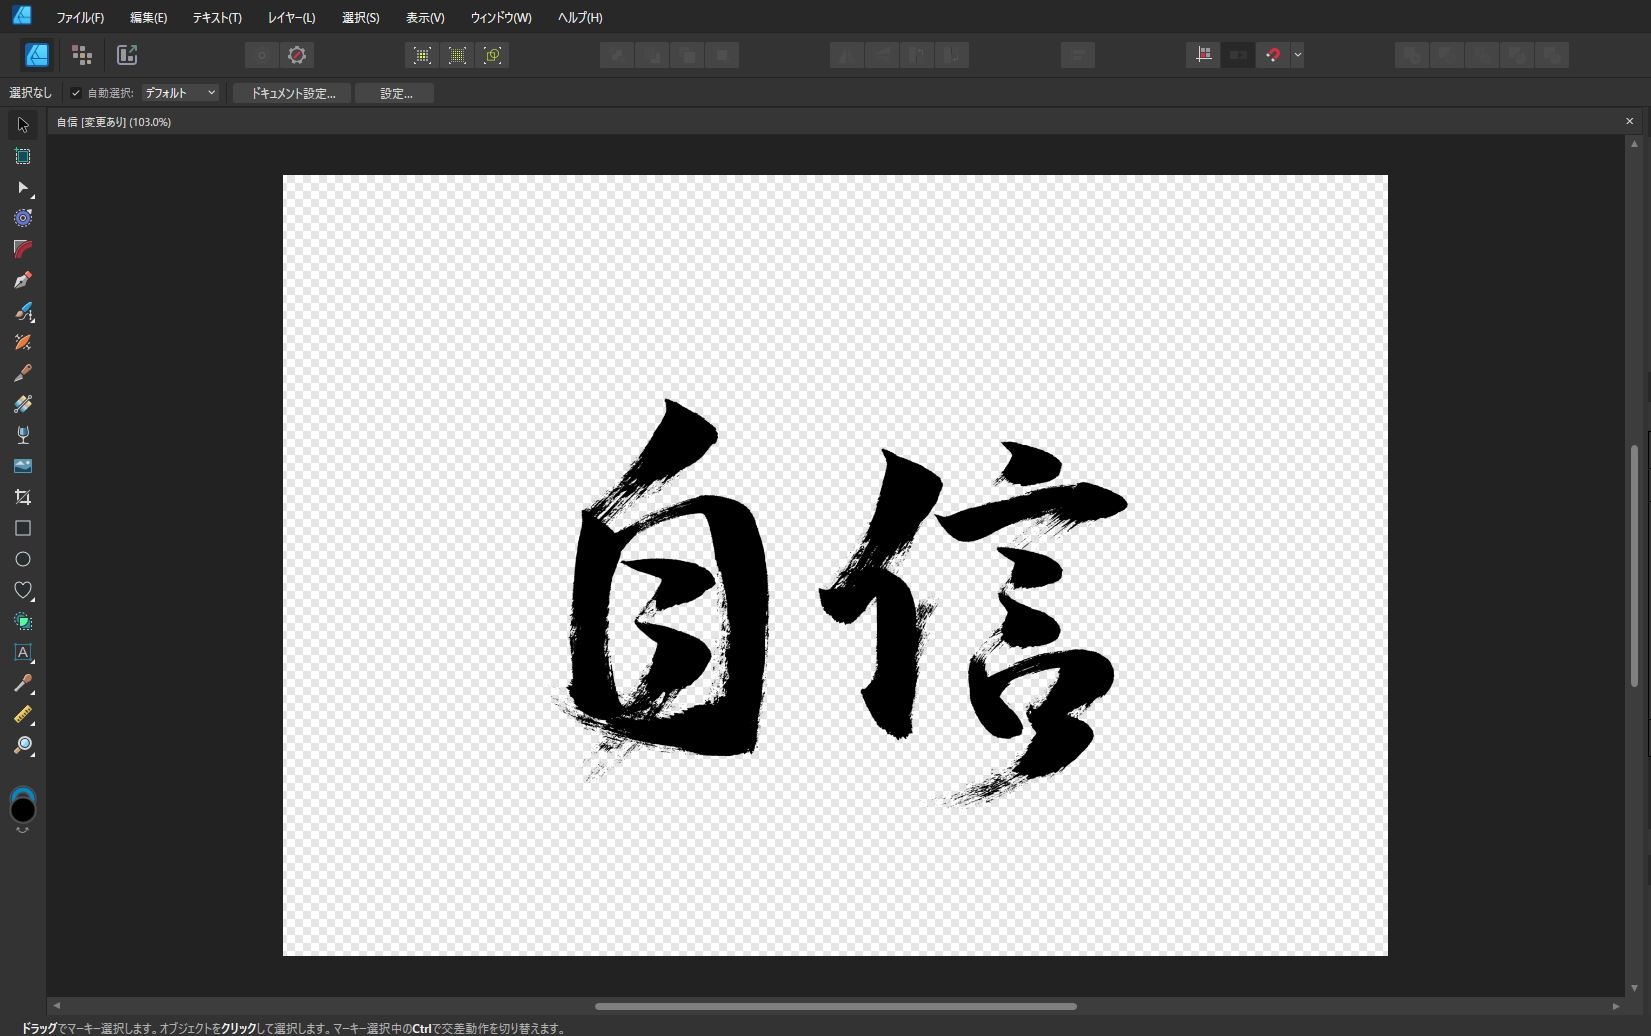Choose the Rectangle shape tool
The image size is (1651, 1036).
pos(22,528)
